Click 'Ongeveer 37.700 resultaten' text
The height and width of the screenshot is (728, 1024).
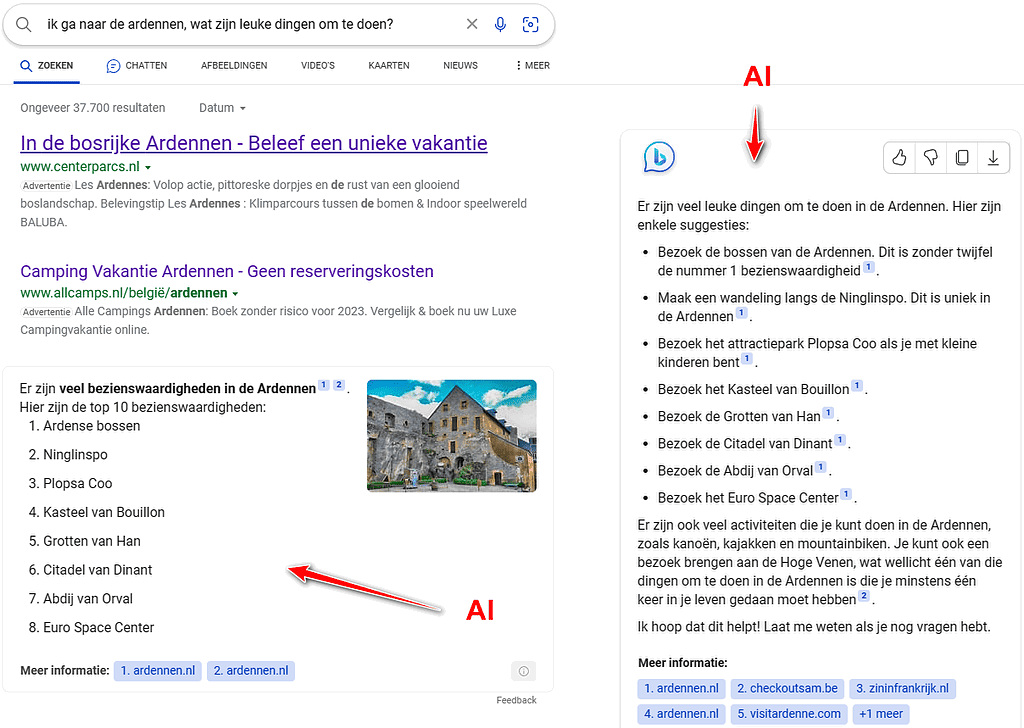click(93, 108)
